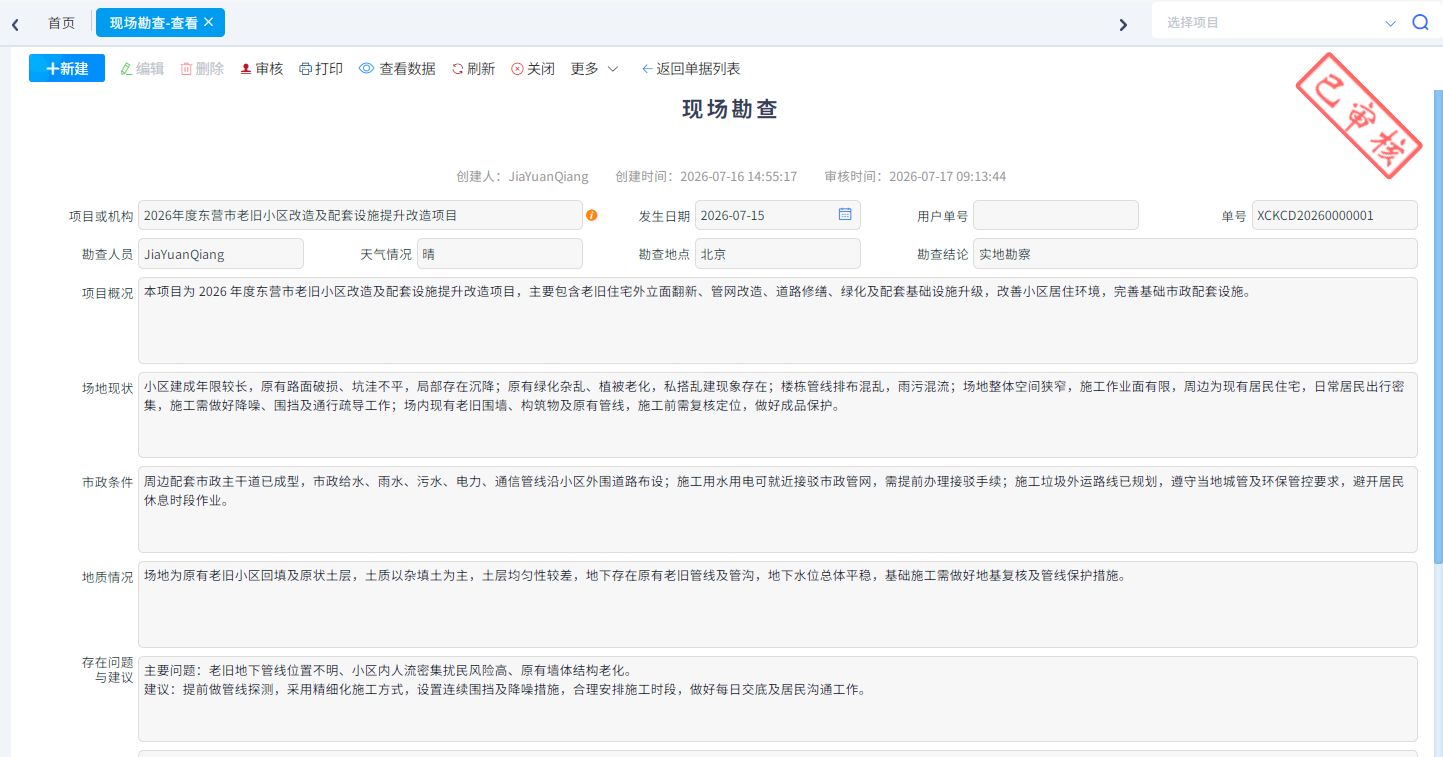Click the 删除 trash icon

[x=186, y=69]
